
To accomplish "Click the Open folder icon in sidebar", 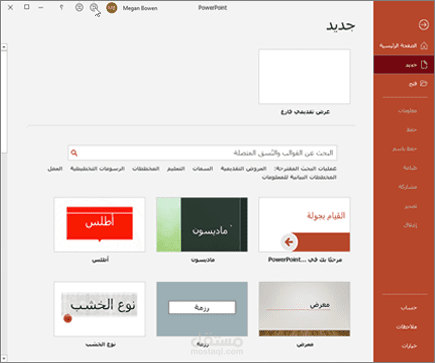I will click(424, 83).
